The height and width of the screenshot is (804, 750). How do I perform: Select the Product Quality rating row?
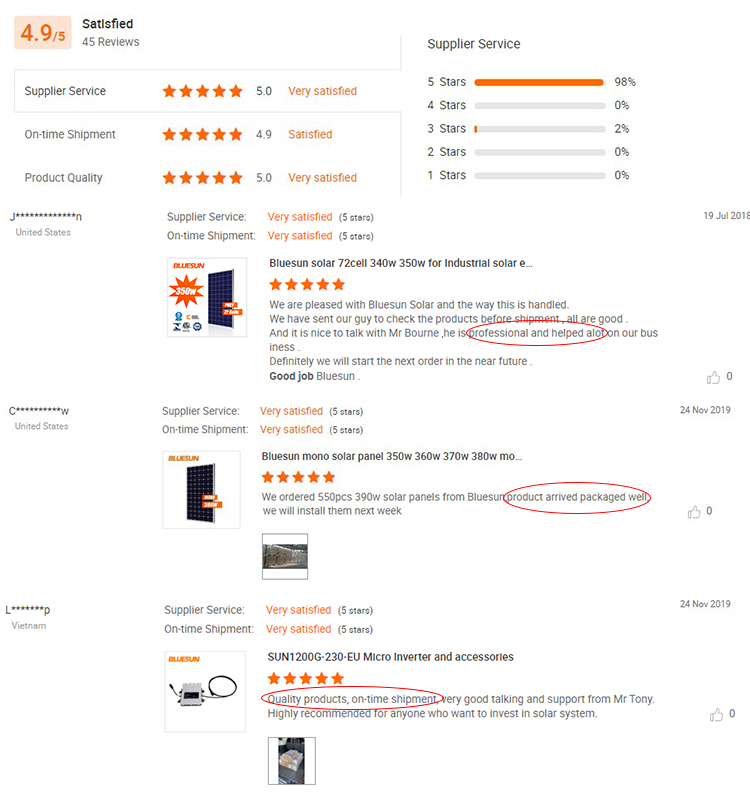point(208,177)
